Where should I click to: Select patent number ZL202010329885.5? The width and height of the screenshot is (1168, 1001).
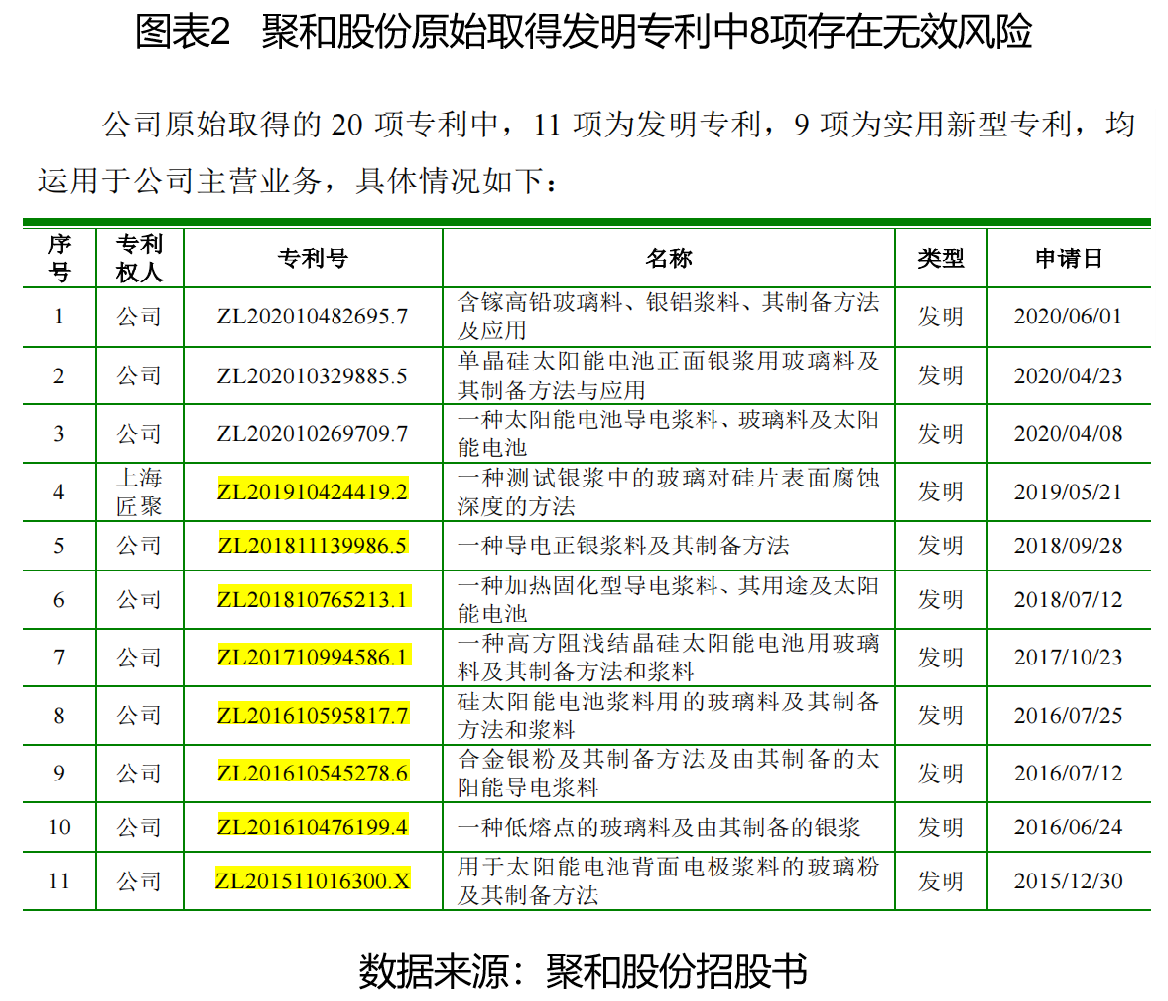tap(312, 376)
